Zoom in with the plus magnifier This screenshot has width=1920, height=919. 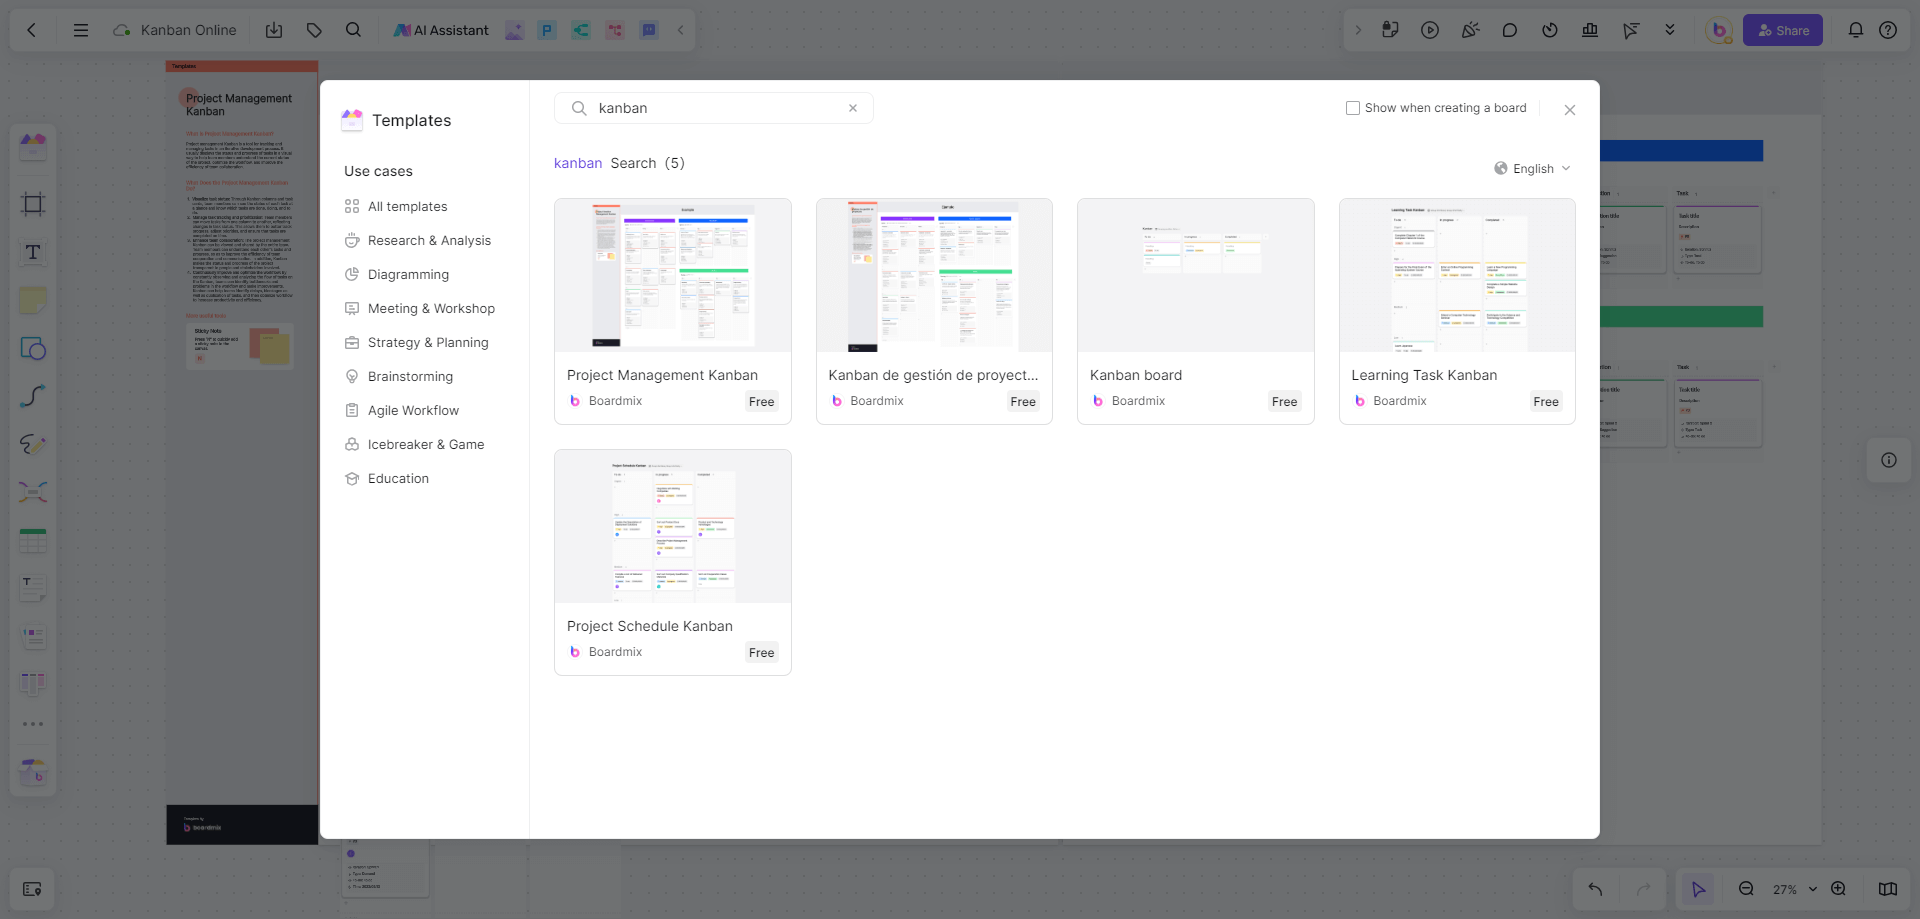coord(1838,889)
